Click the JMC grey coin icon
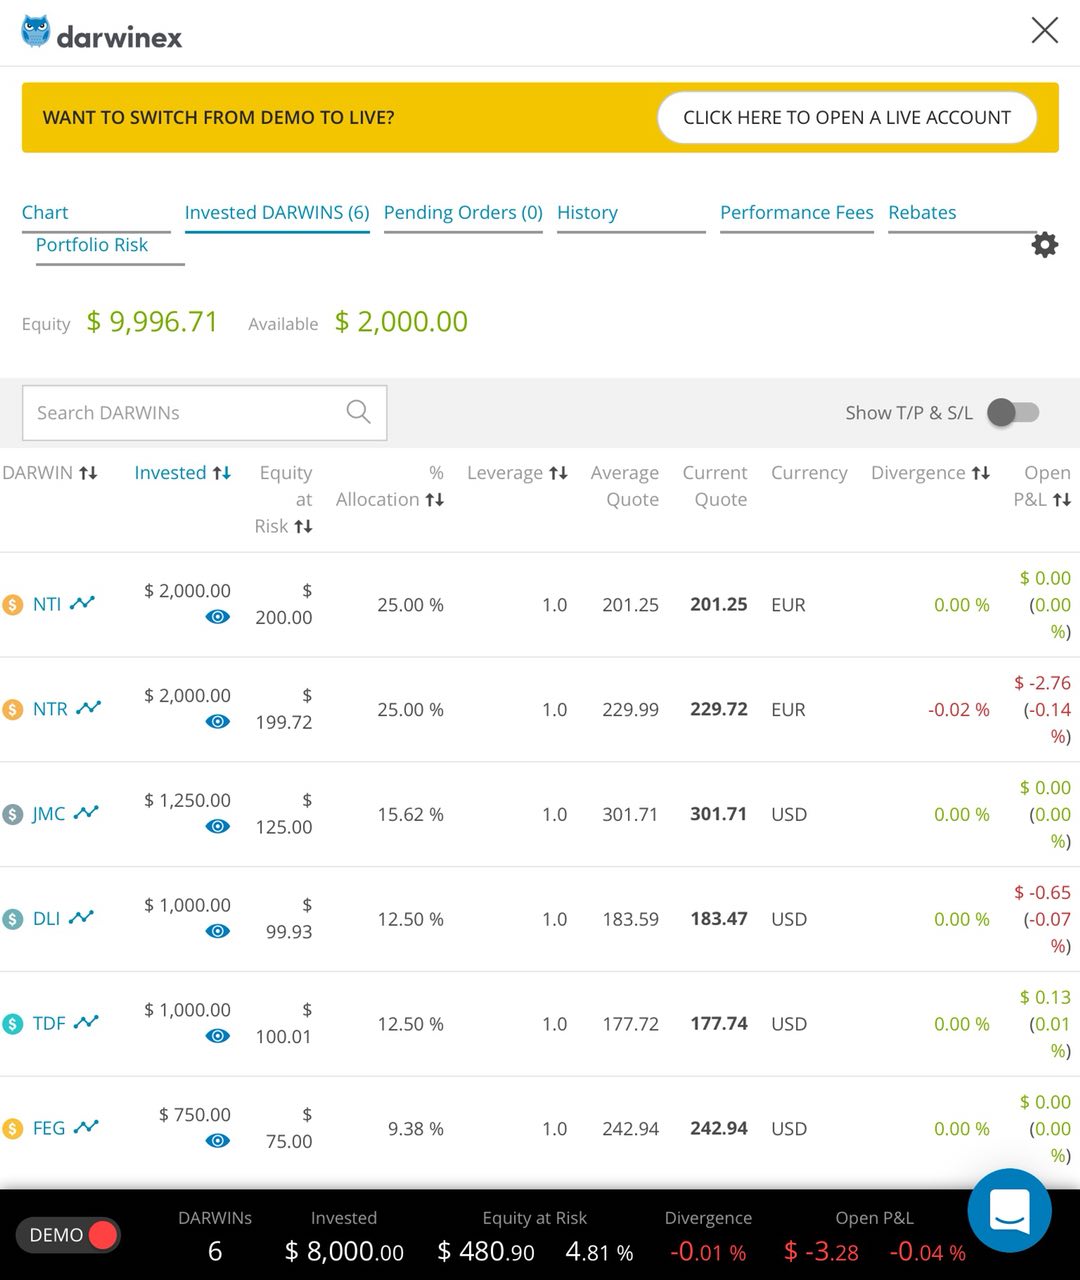1080x1280 pixels. pos(12,815)
